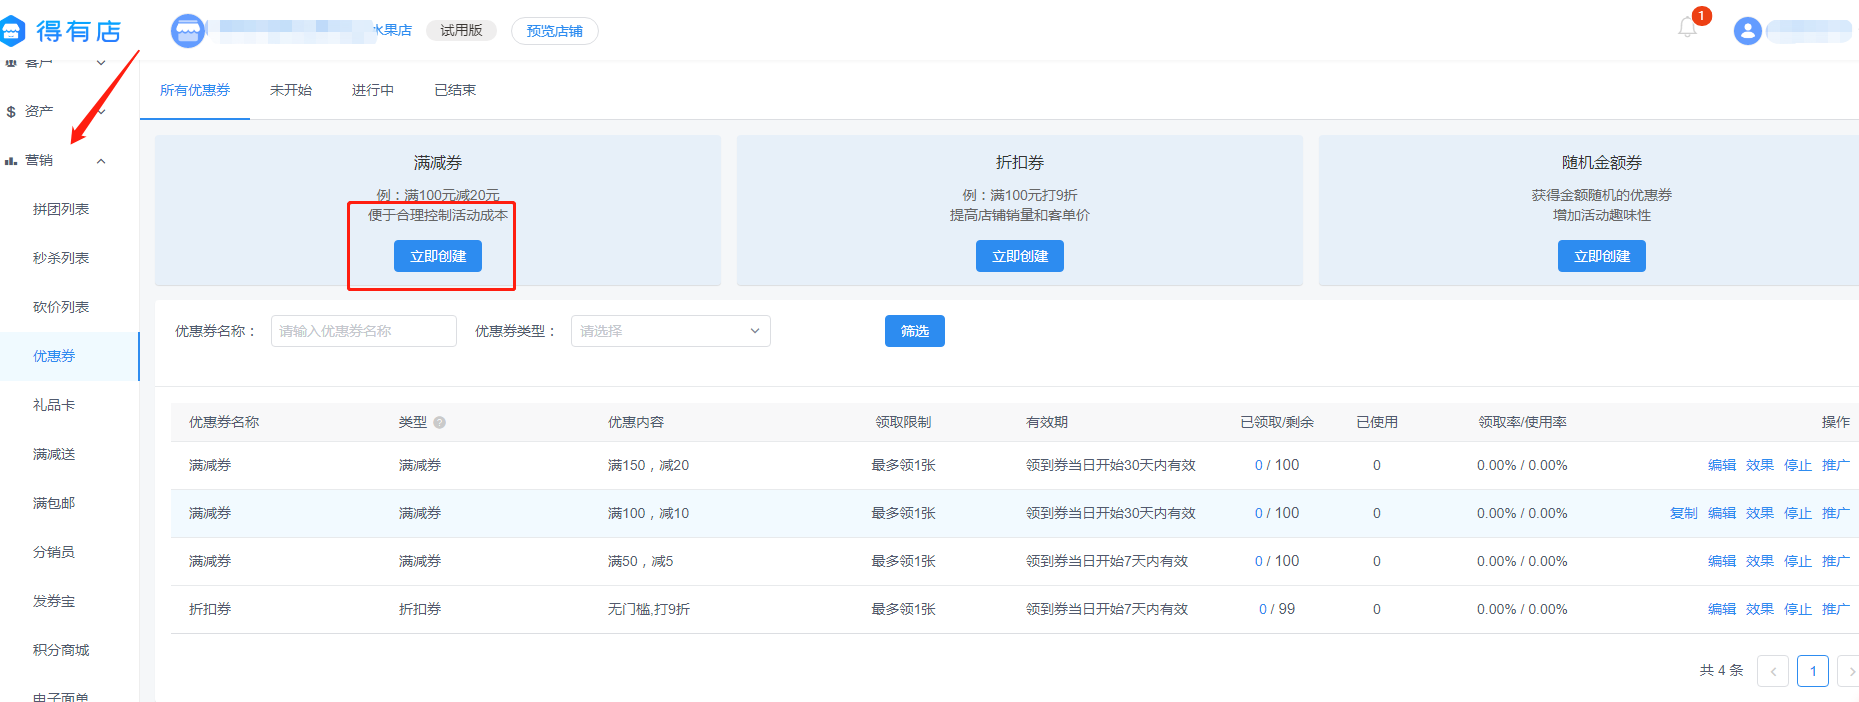1859x702 pixels.
Task: Click the user avatar icon
Action: 1747,31
